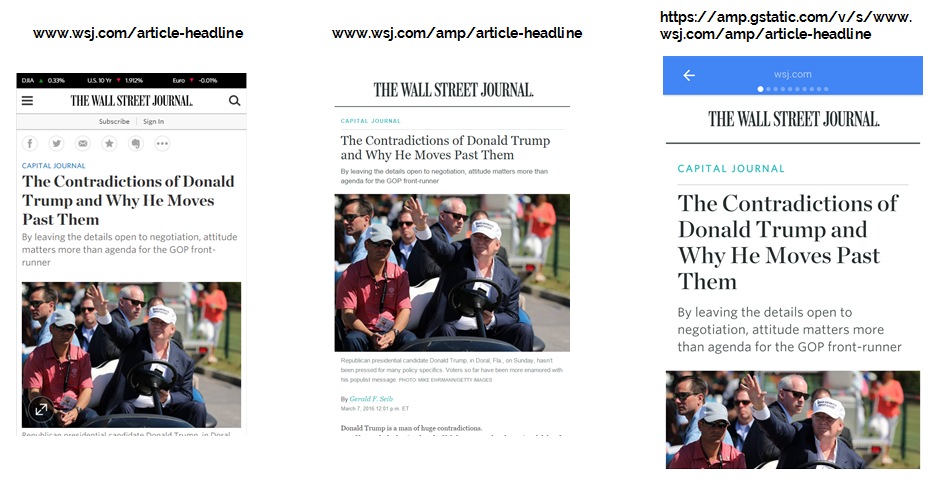Open the hamburger menu on the WSJ mobile page
940x497 pixels.
[x=28, y=101]
